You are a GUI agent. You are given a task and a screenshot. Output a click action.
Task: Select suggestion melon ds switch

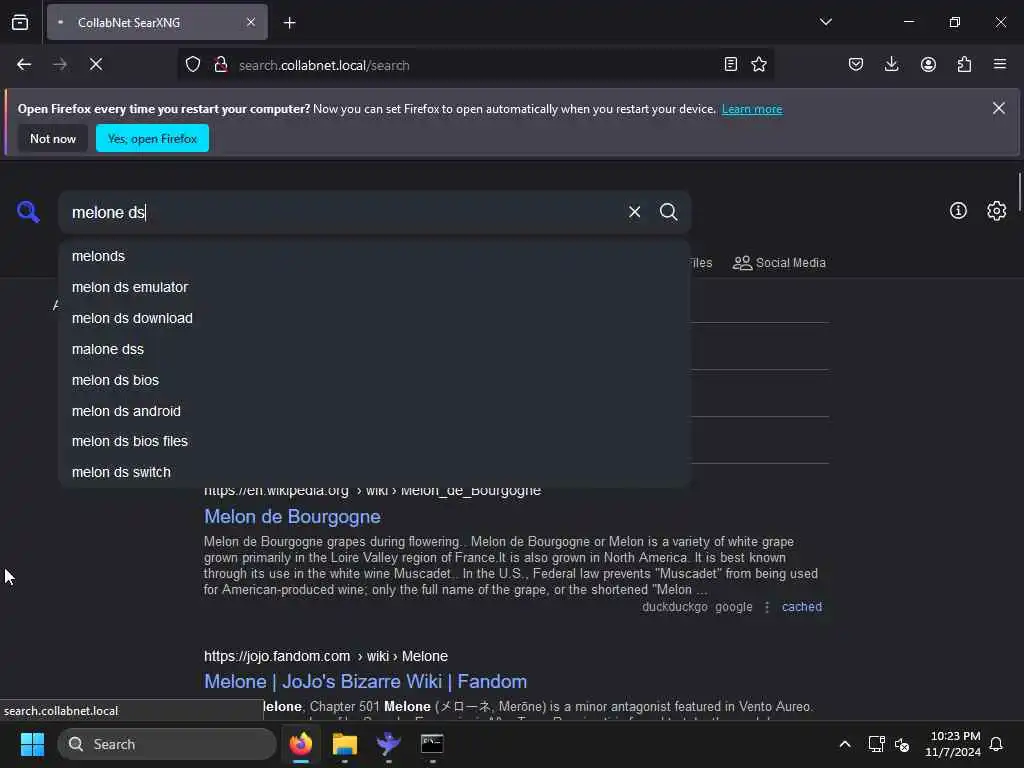[x=374, y=472]
